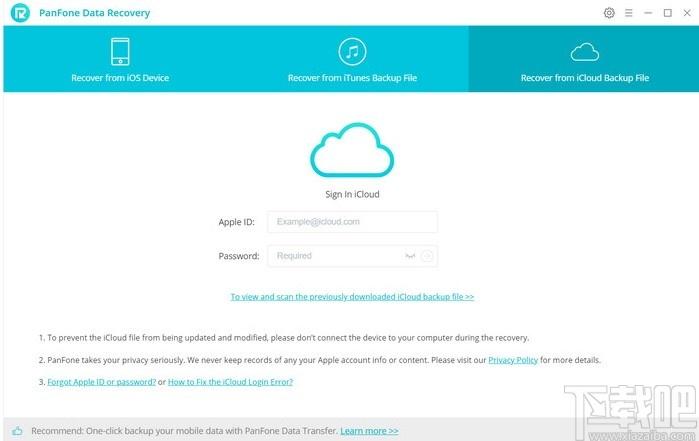Click the PanFone logo icon
Screen dimensions: 699x441
20,12
